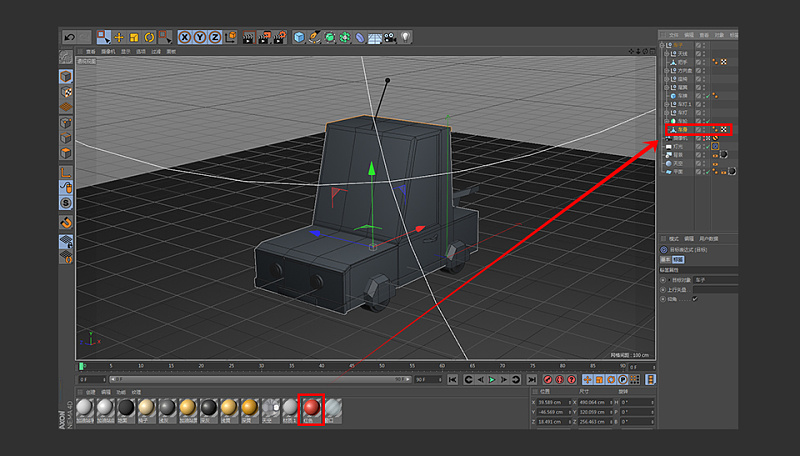Render to Picture Viewer
Screen dimensions: 800x456
[264, 37]
